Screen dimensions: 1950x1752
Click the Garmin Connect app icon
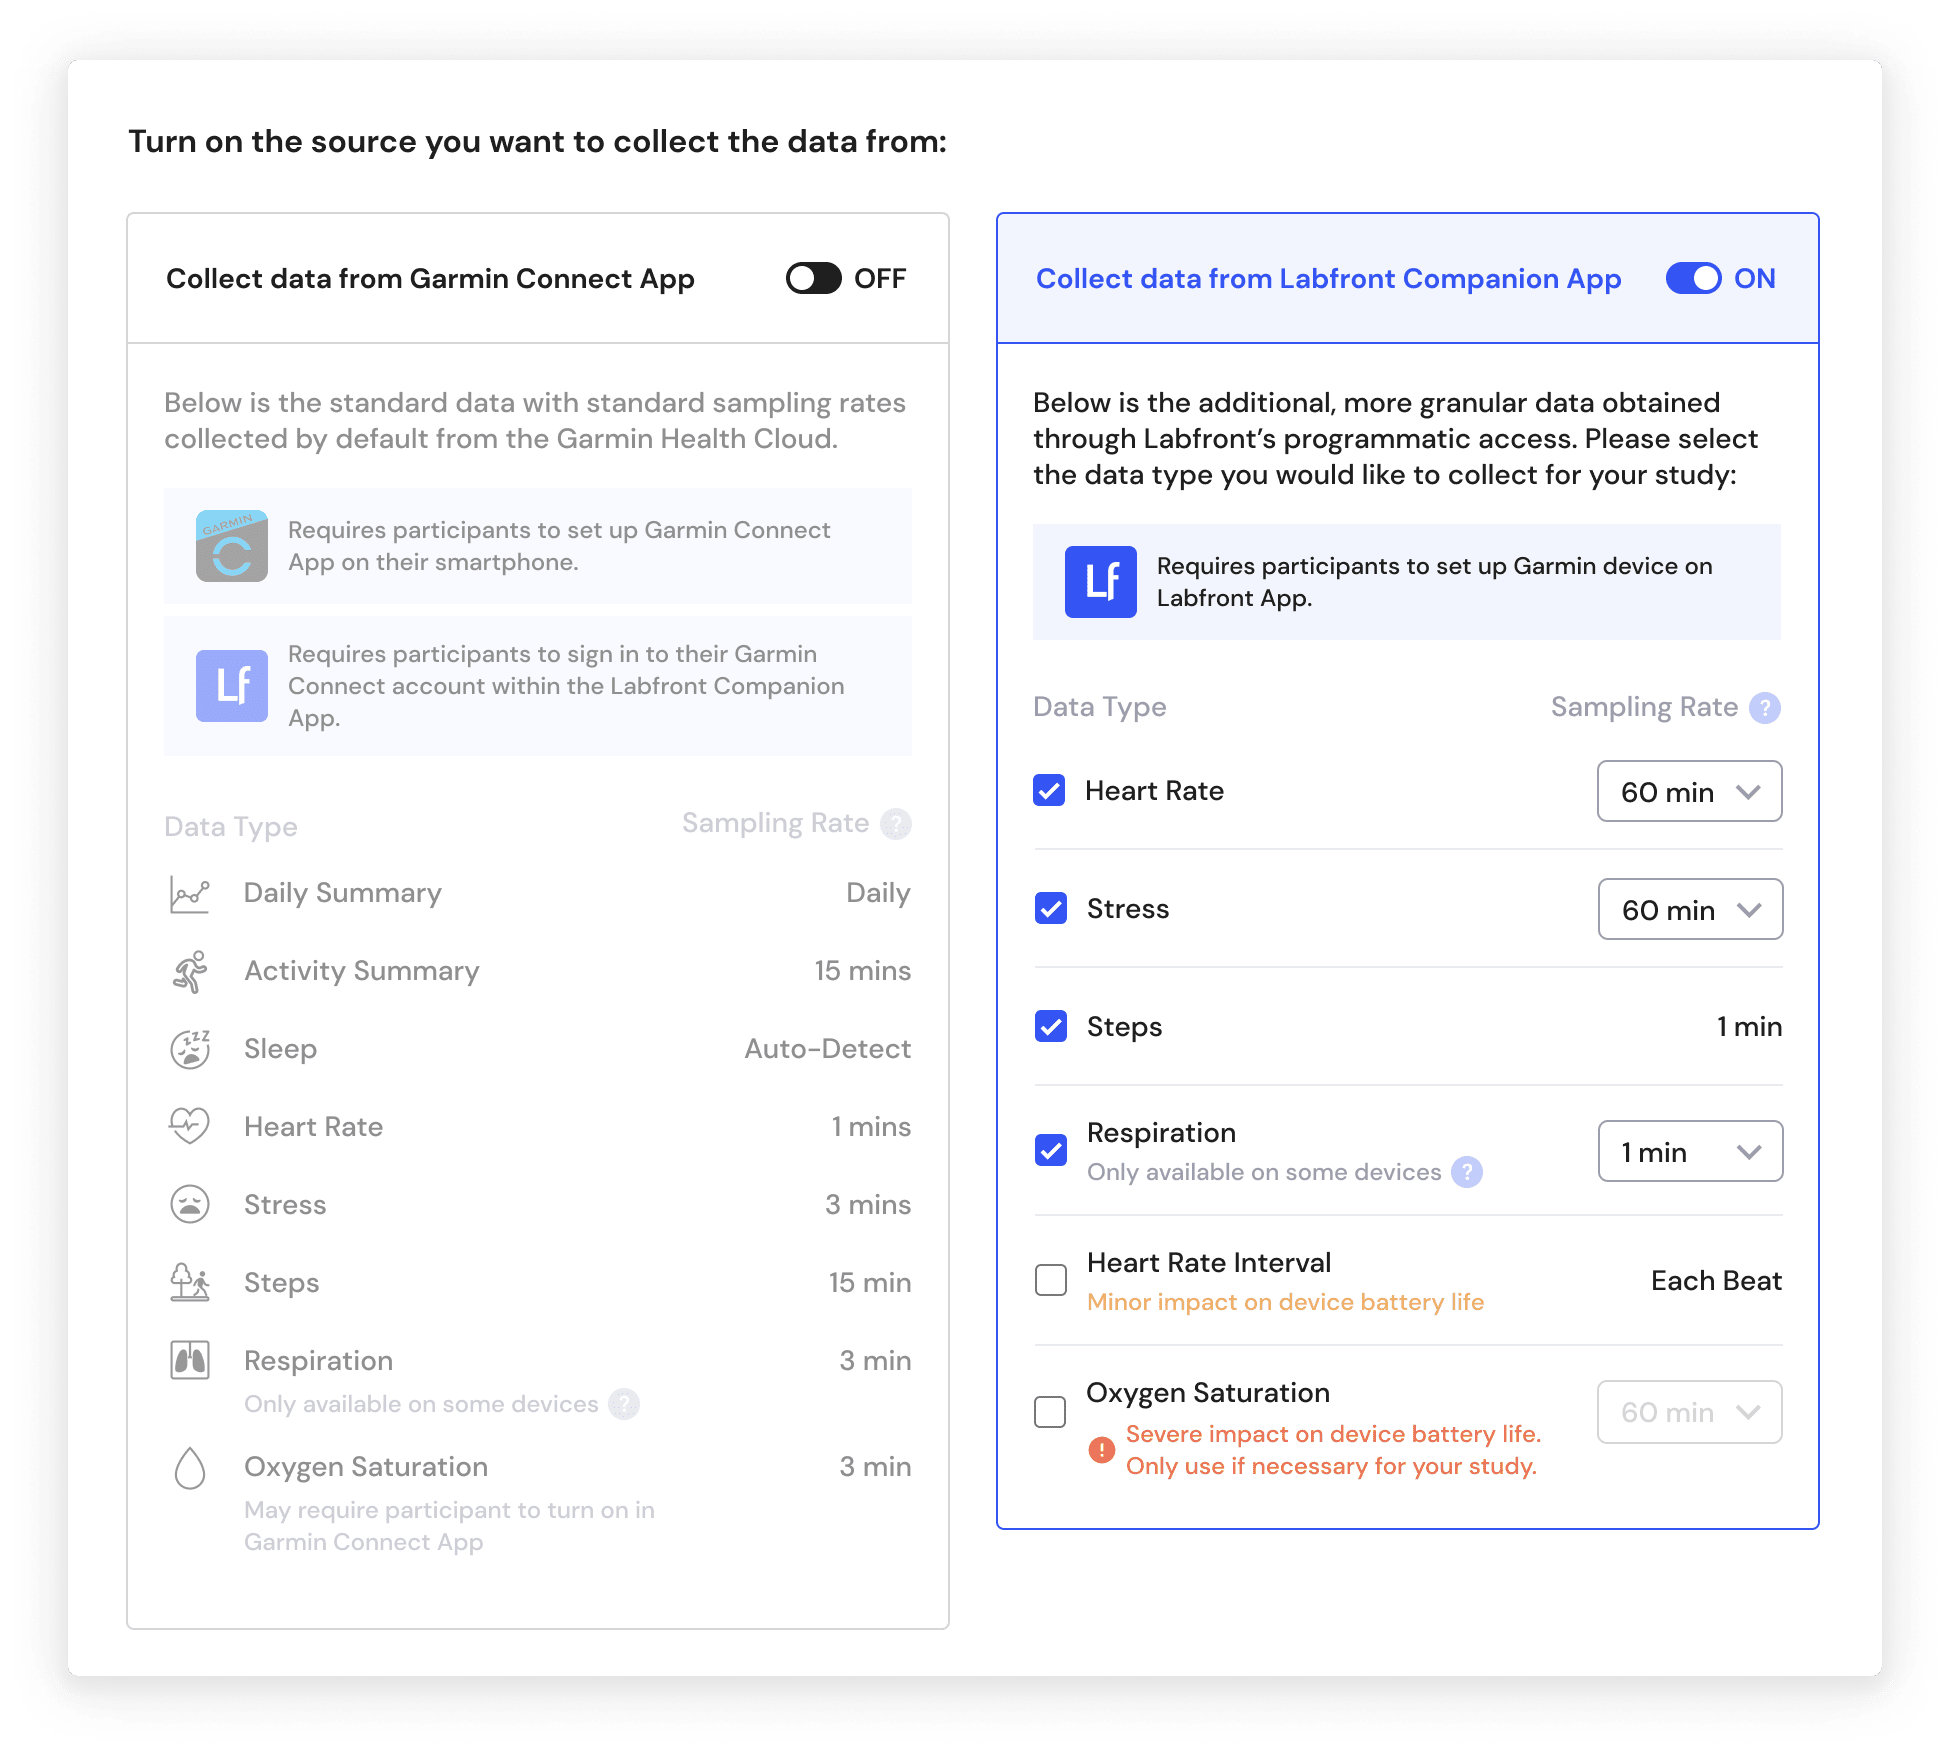pyautogui.click(x=231, y=546)
